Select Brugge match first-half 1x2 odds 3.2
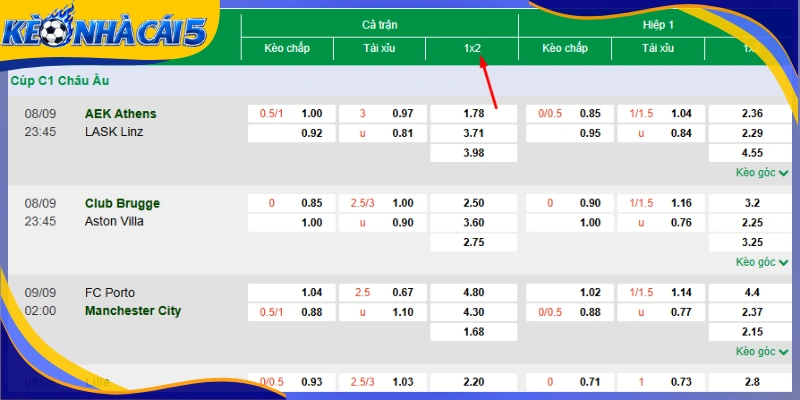The width and height of the screenshot is (800, 400). click(x=752, y=203)
